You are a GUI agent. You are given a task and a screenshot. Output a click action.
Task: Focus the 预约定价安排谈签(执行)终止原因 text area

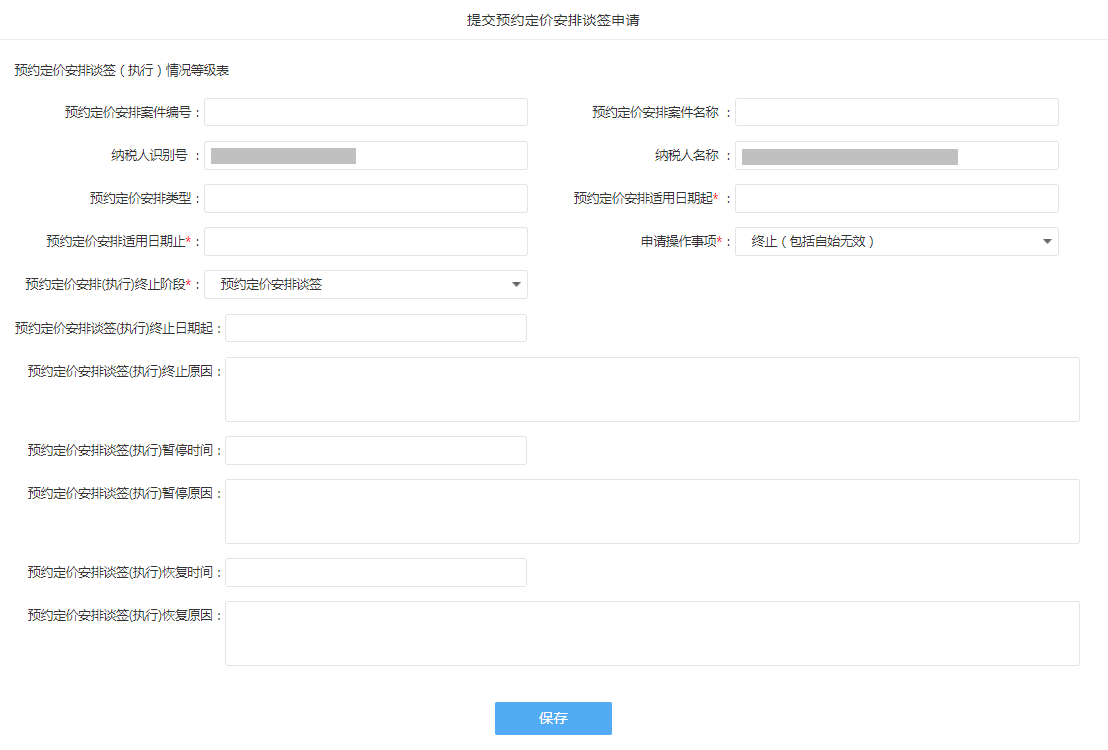coord(652,389)
